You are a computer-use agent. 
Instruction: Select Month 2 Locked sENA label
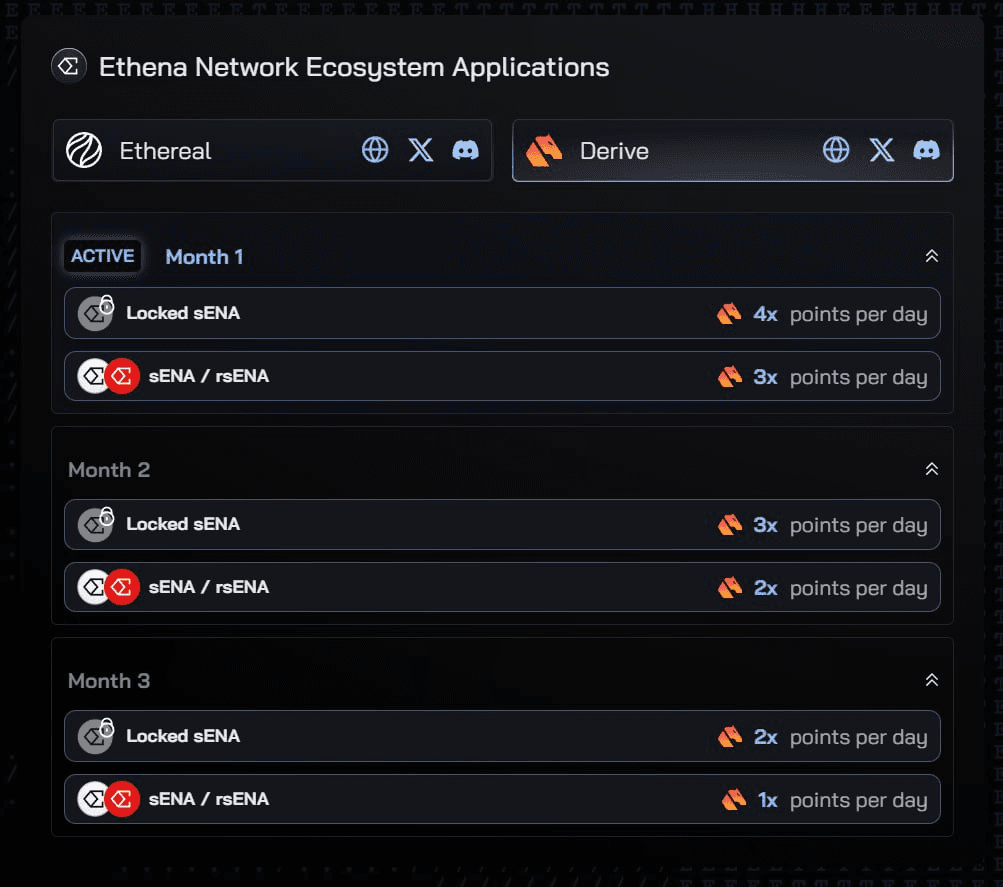(183, 524)
